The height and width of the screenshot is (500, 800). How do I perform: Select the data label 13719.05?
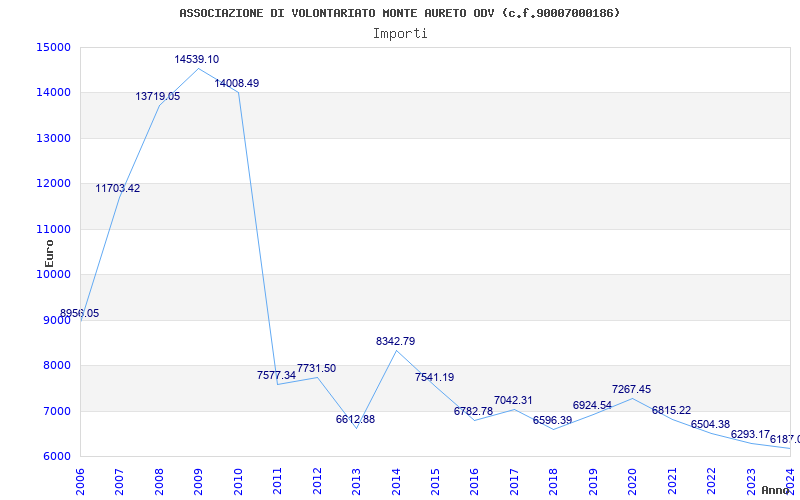coord(158,96)
